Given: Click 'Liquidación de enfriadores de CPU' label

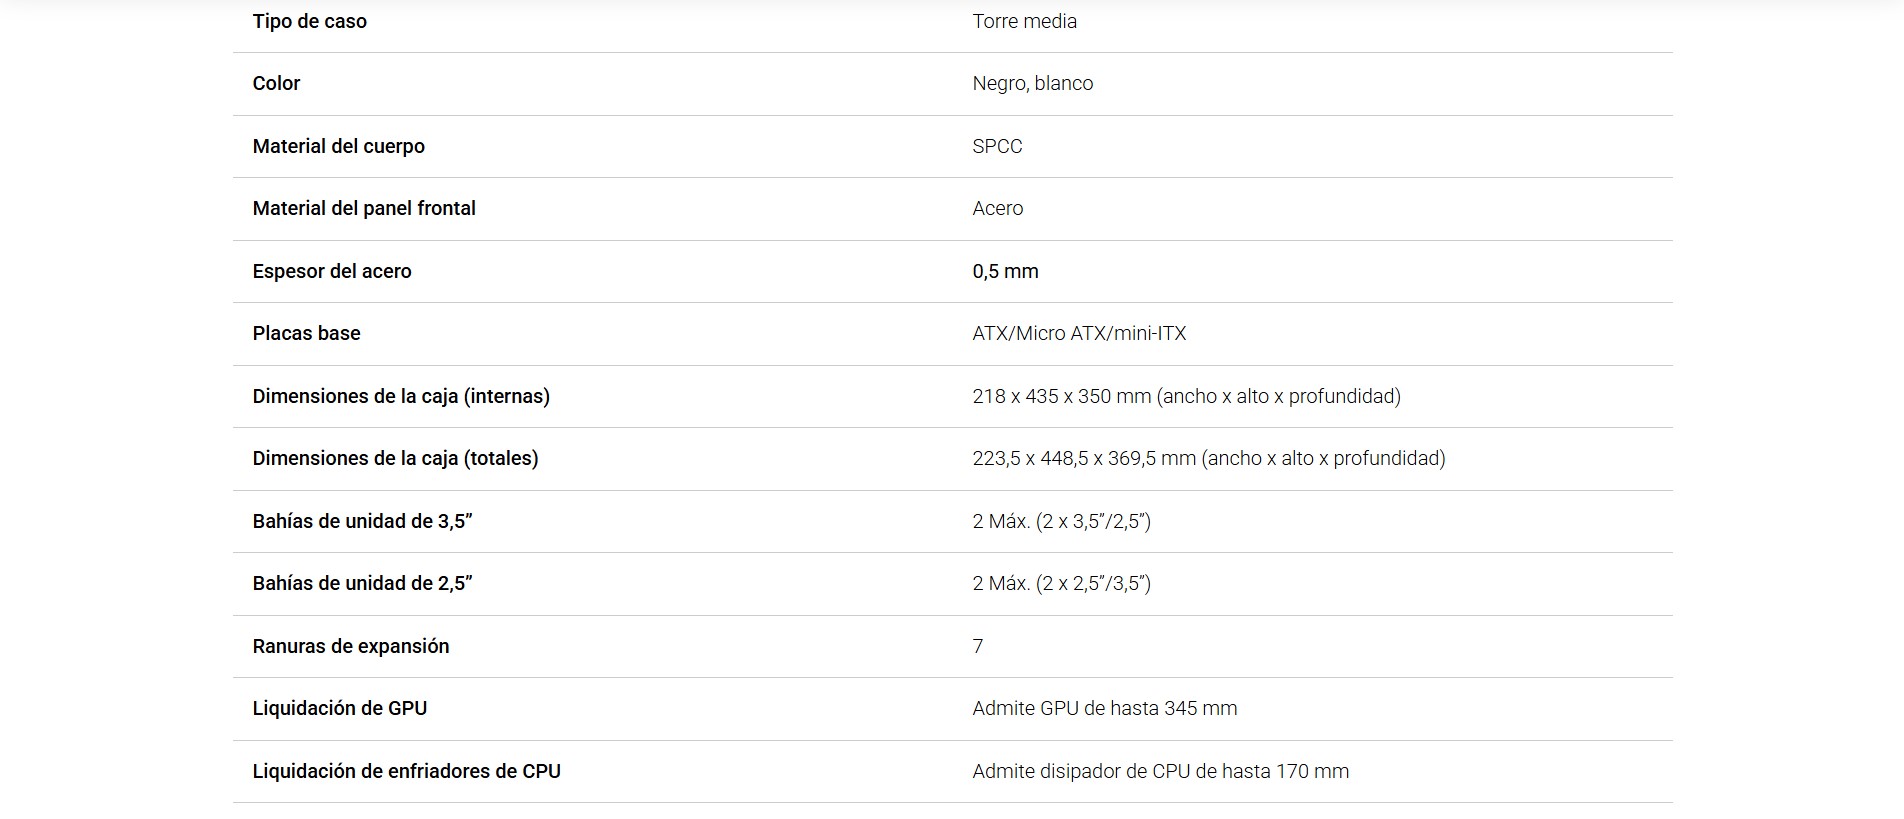Looking at the screenshot, I should [x=406, y=771].
